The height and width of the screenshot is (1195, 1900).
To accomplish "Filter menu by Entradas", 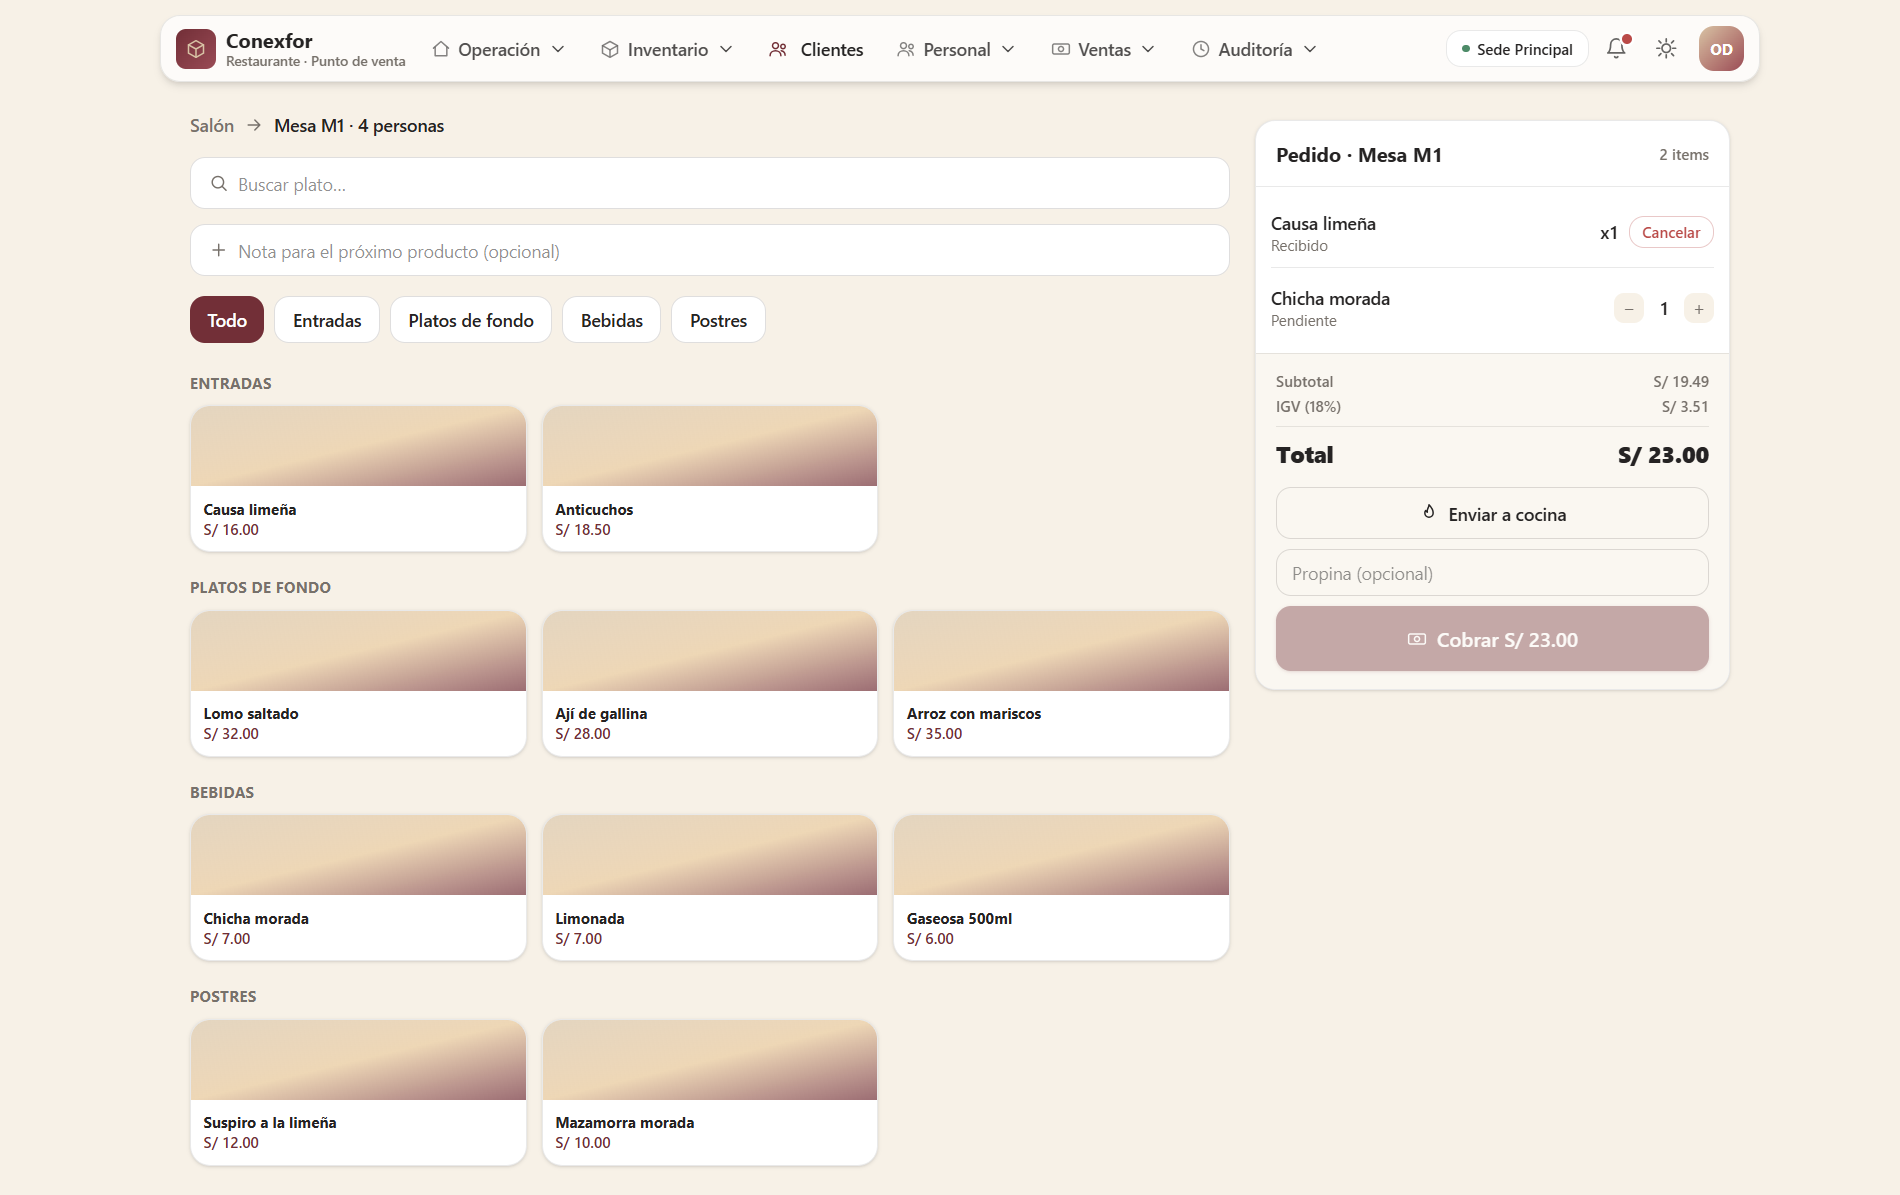I will 327,320.
